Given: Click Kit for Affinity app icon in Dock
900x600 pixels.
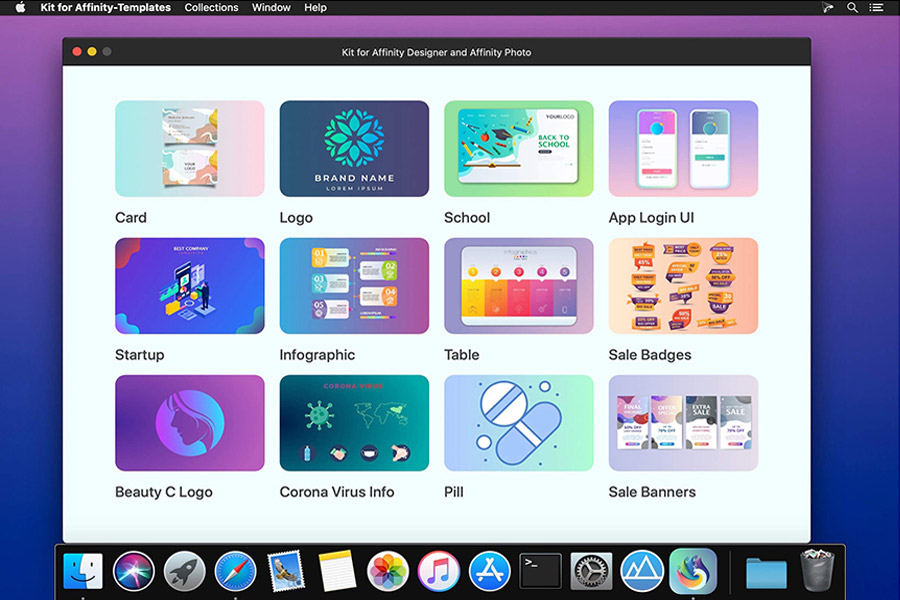Looking at the screenshot, I should pyautogui.click(x=693, y=571).
